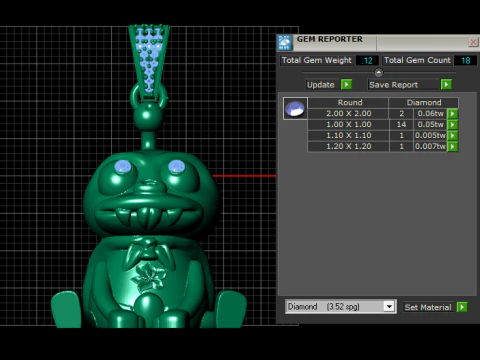
Task: Click the green arrow for the 0.06tw row
Action: 452,114
